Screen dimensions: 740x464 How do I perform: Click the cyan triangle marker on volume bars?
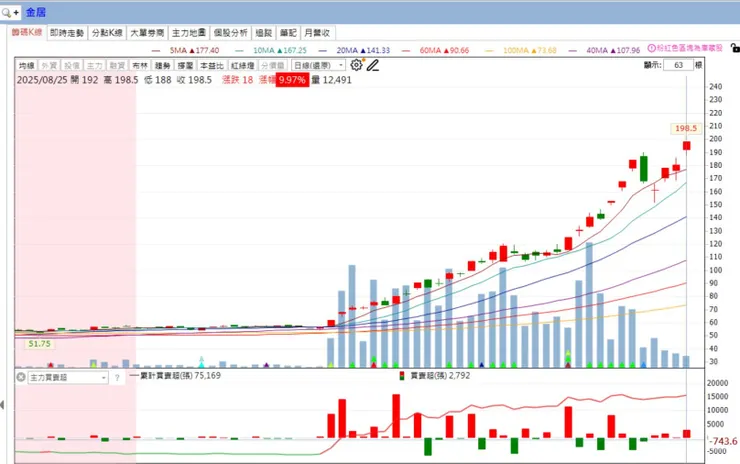202,364
